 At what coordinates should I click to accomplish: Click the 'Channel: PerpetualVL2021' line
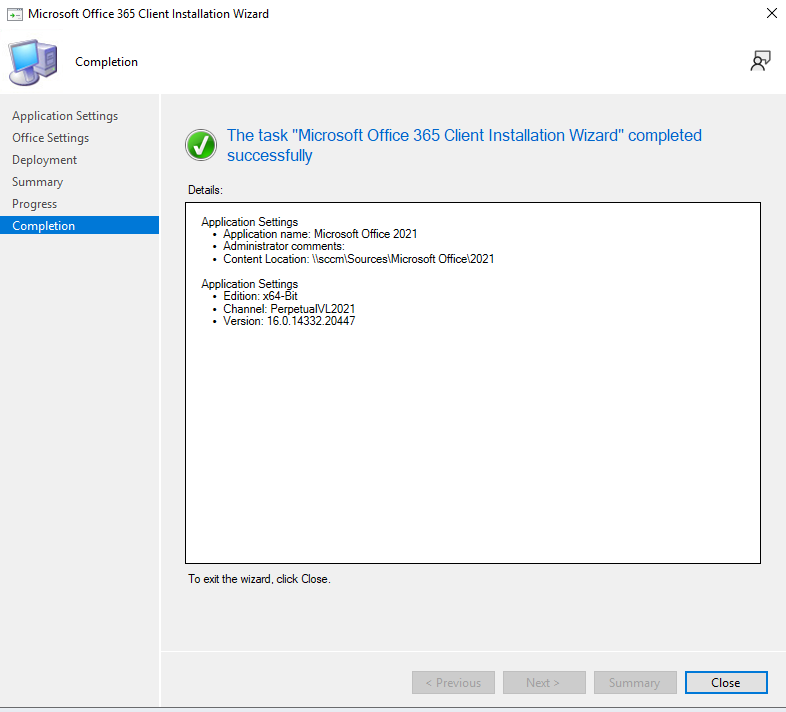[x=289, y=308]
